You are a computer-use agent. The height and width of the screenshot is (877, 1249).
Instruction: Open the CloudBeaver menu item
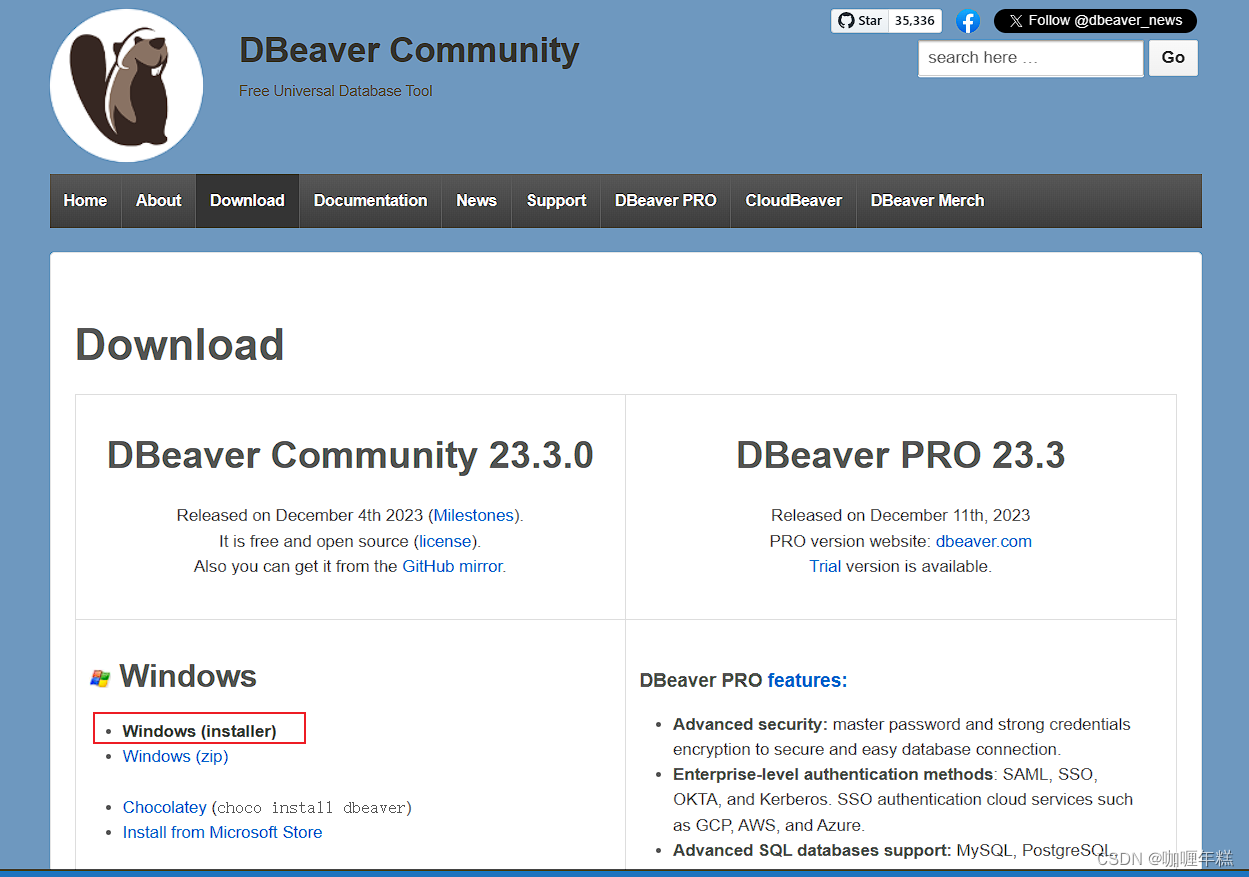(x=793, y=201)
